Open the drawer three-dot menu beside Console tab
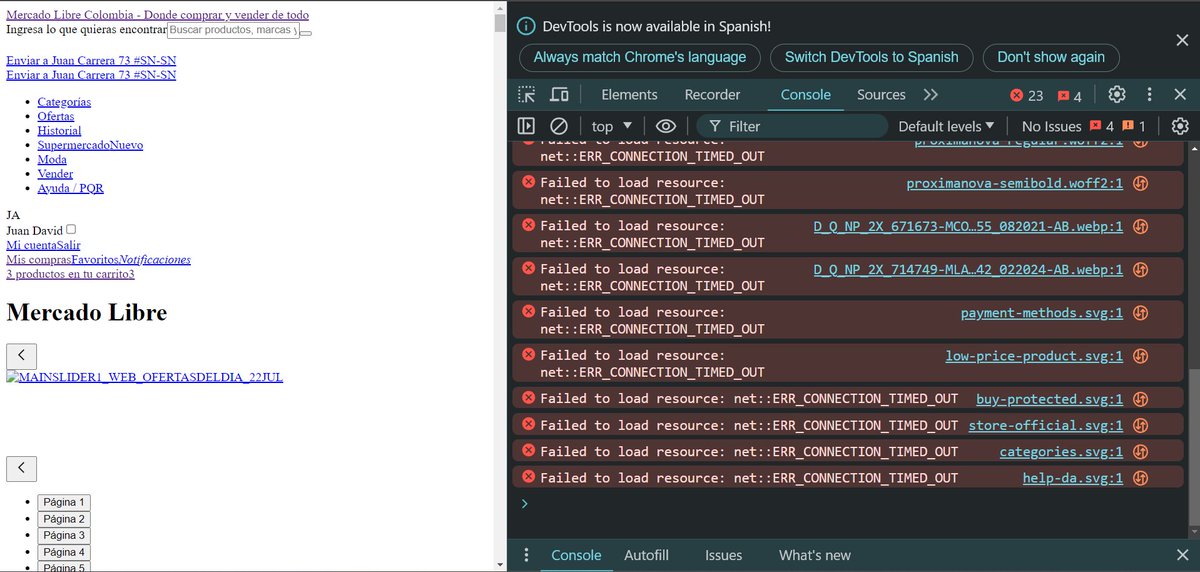 click(526, 555)
